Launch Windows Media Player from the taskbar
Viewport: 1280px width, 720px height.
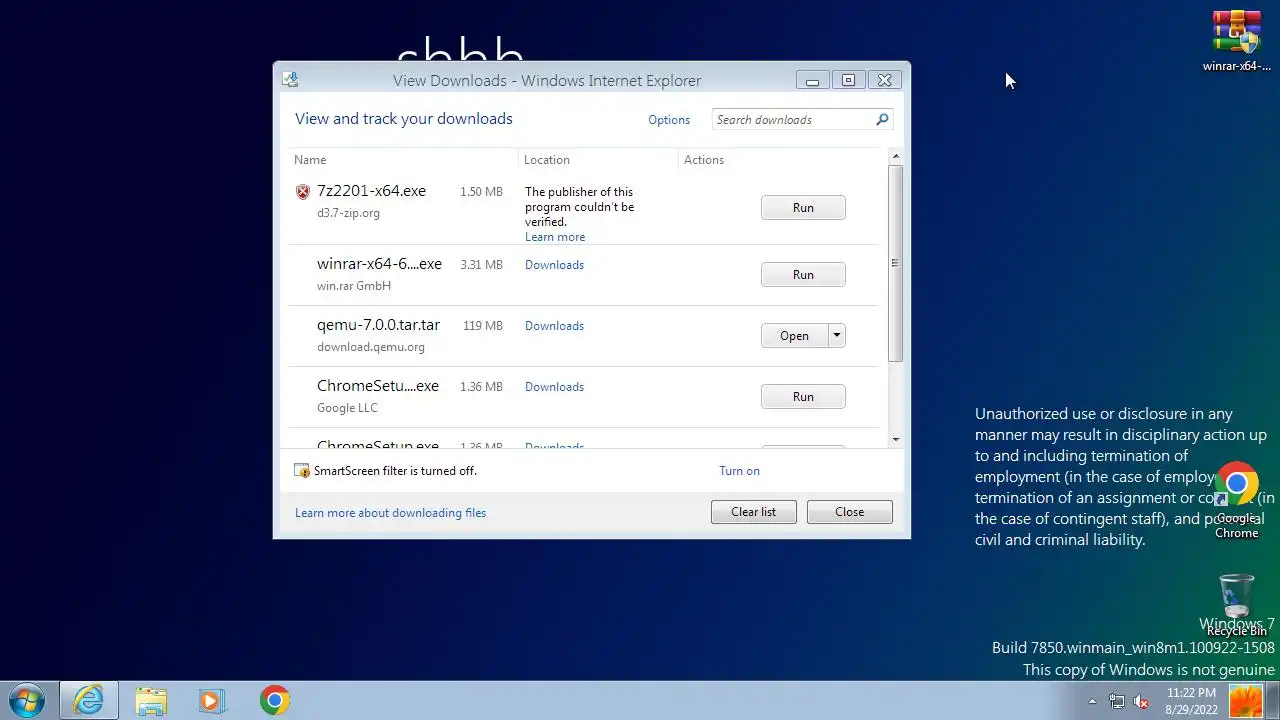click(x=212, y=700)
